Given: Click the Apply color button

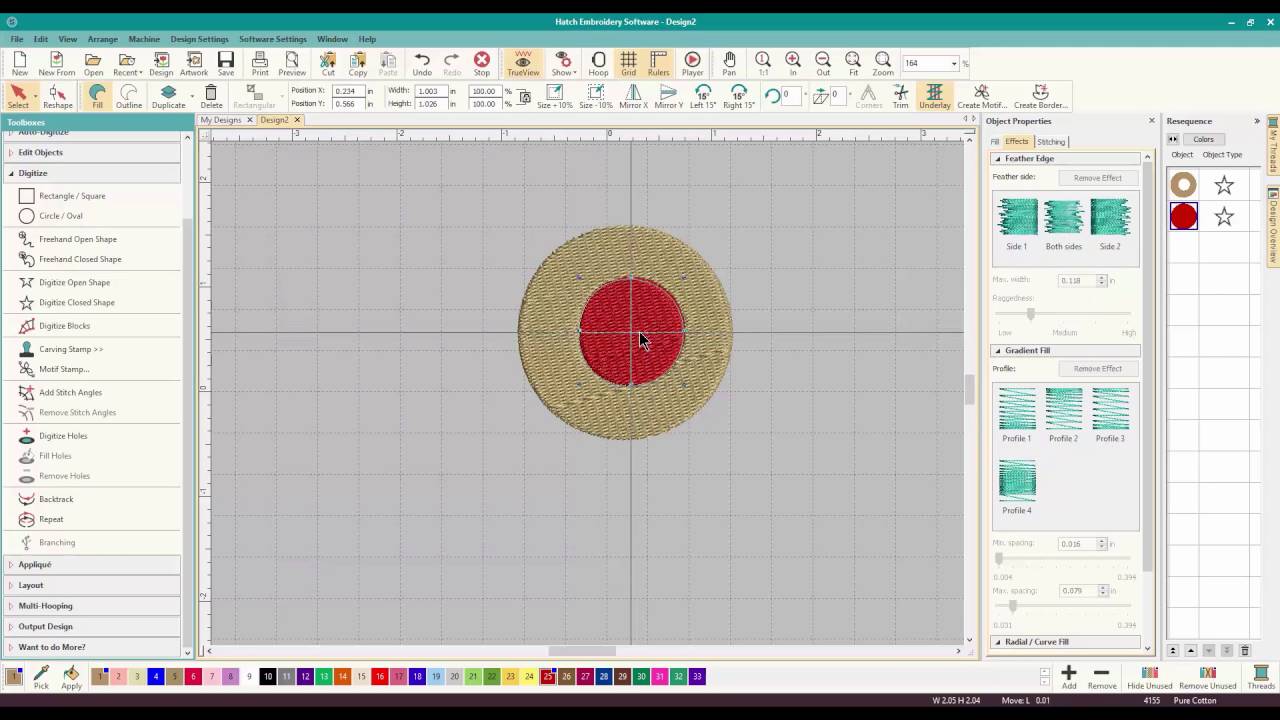Looking at the screenshot, I should [x=71, y=678].
